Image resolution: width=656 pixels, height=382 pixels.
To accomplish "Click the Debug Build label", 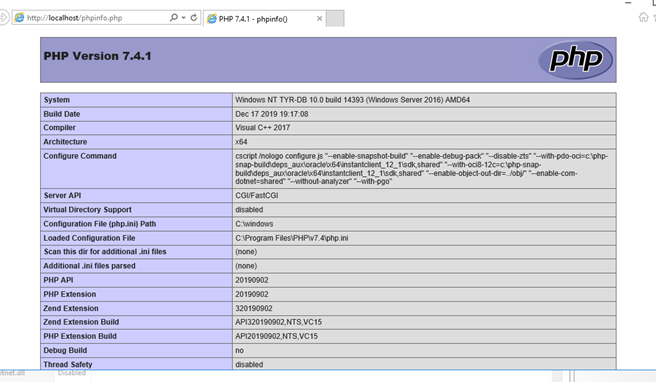I will point(65,350).
